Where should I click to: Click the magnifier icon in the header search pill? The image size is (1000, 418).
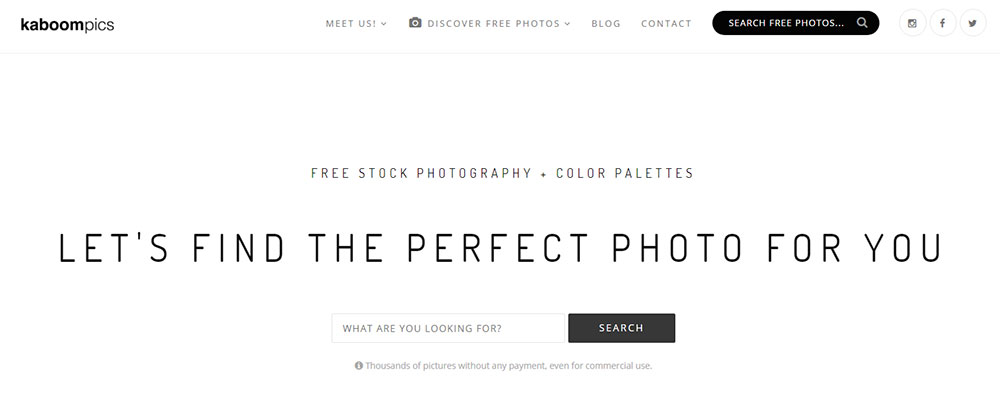pyautogui.click(x=862, y=23)
